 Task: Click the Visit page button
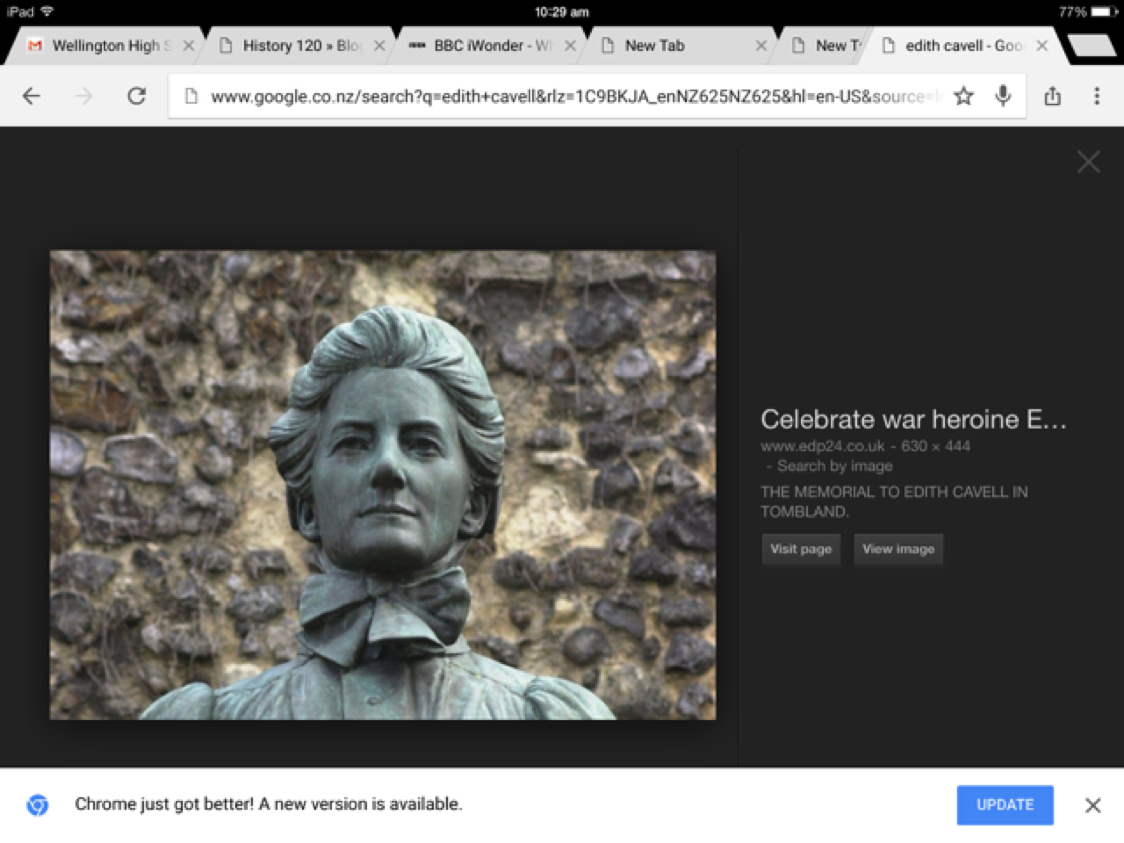800,549
